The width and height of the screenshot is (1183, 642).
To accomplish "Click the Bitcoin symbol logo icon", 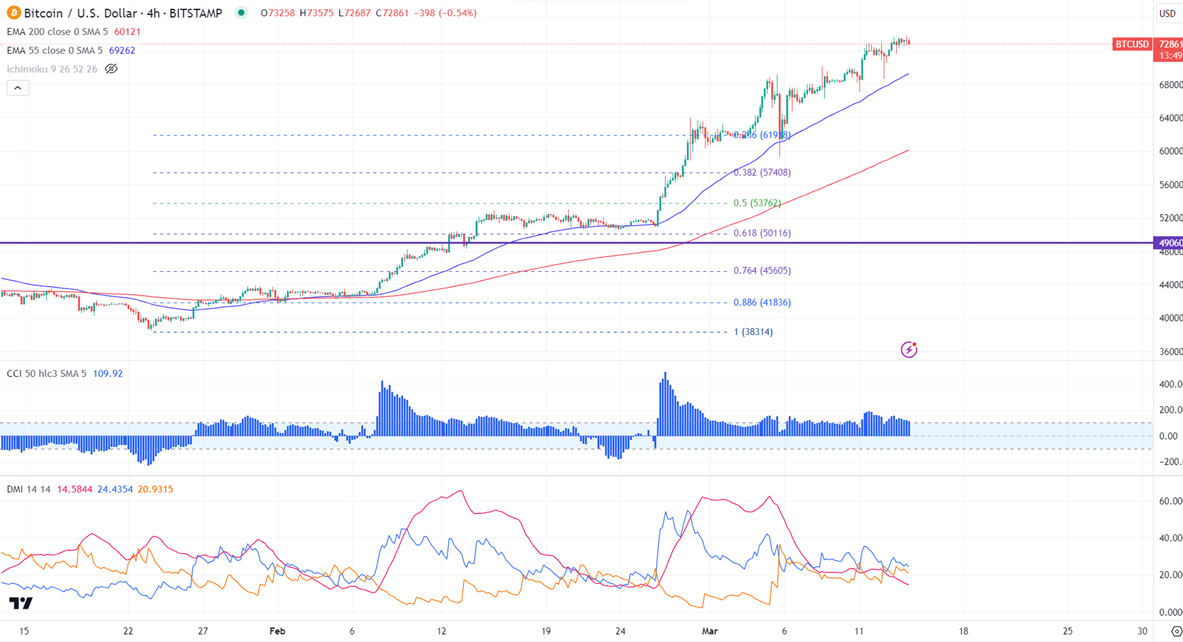I will (14, 13).
